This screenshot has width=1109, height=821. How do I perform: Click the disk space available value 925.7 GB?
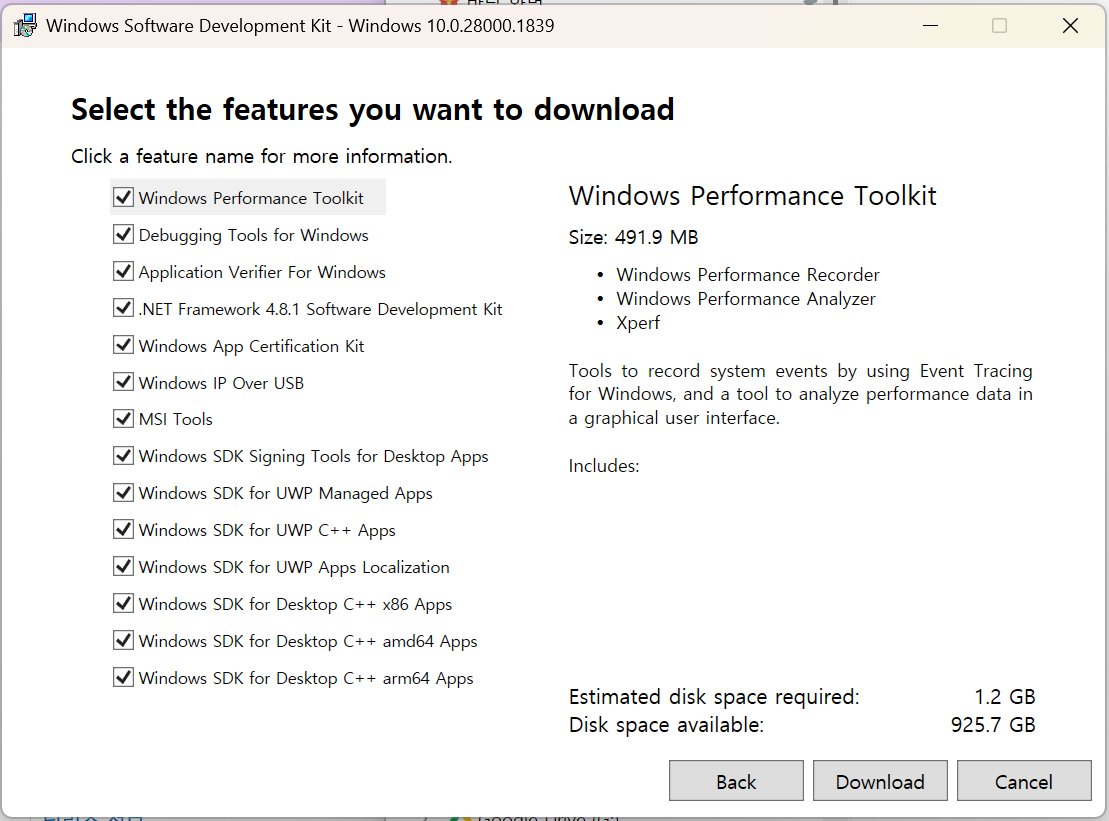993,725
